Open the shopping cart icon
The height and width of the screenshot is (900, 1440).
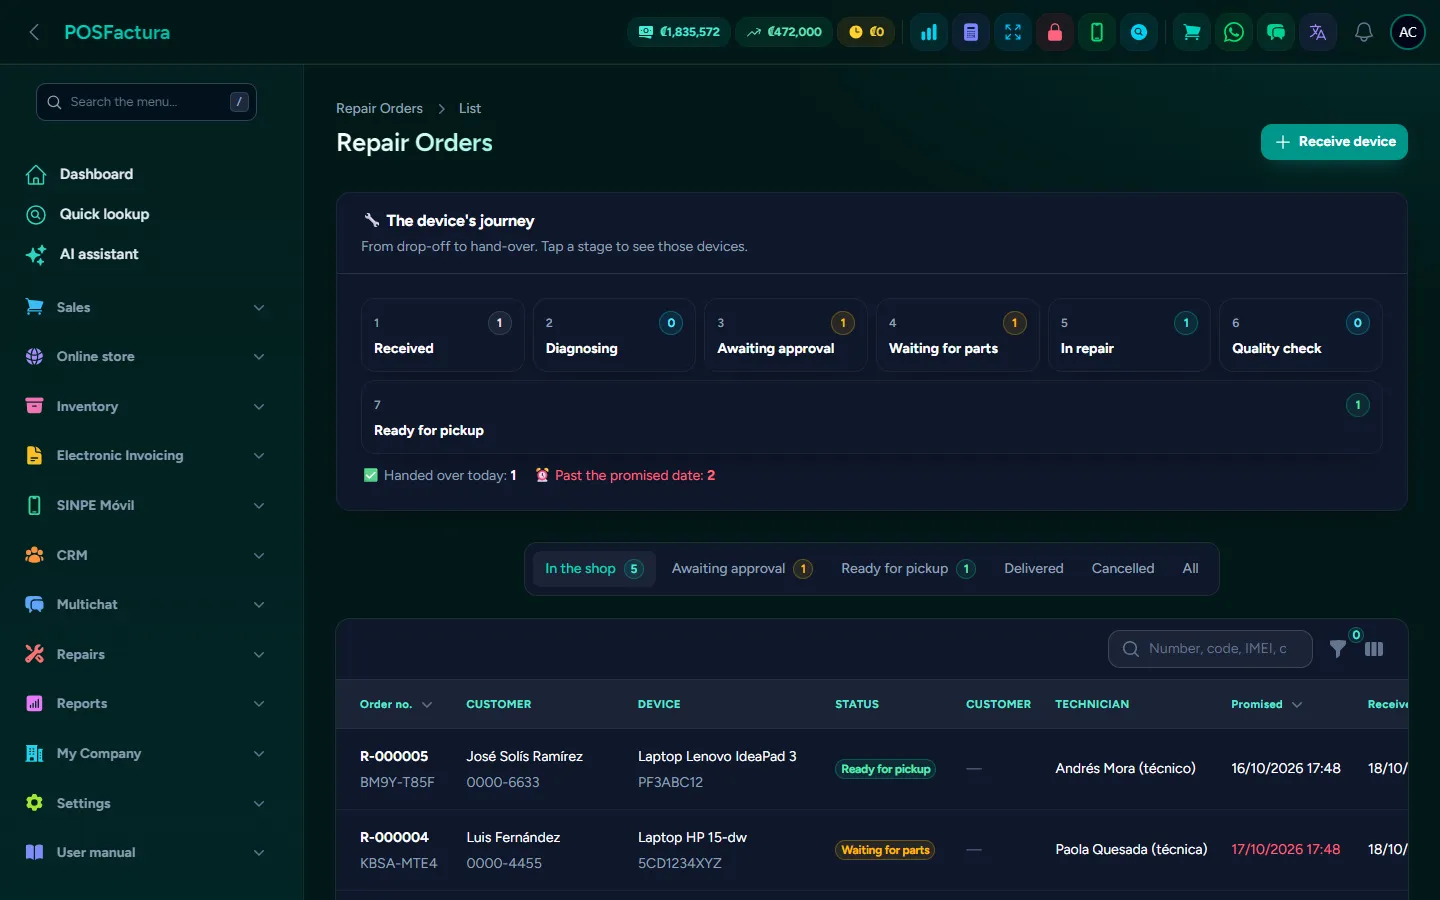tap(1192, 32)
